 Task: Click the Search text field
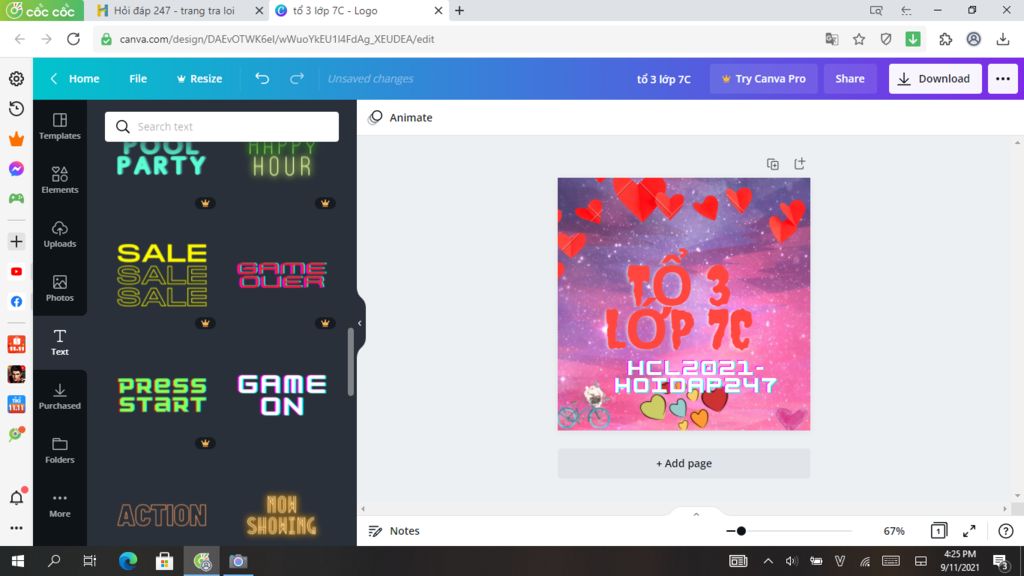pos(222,127)
